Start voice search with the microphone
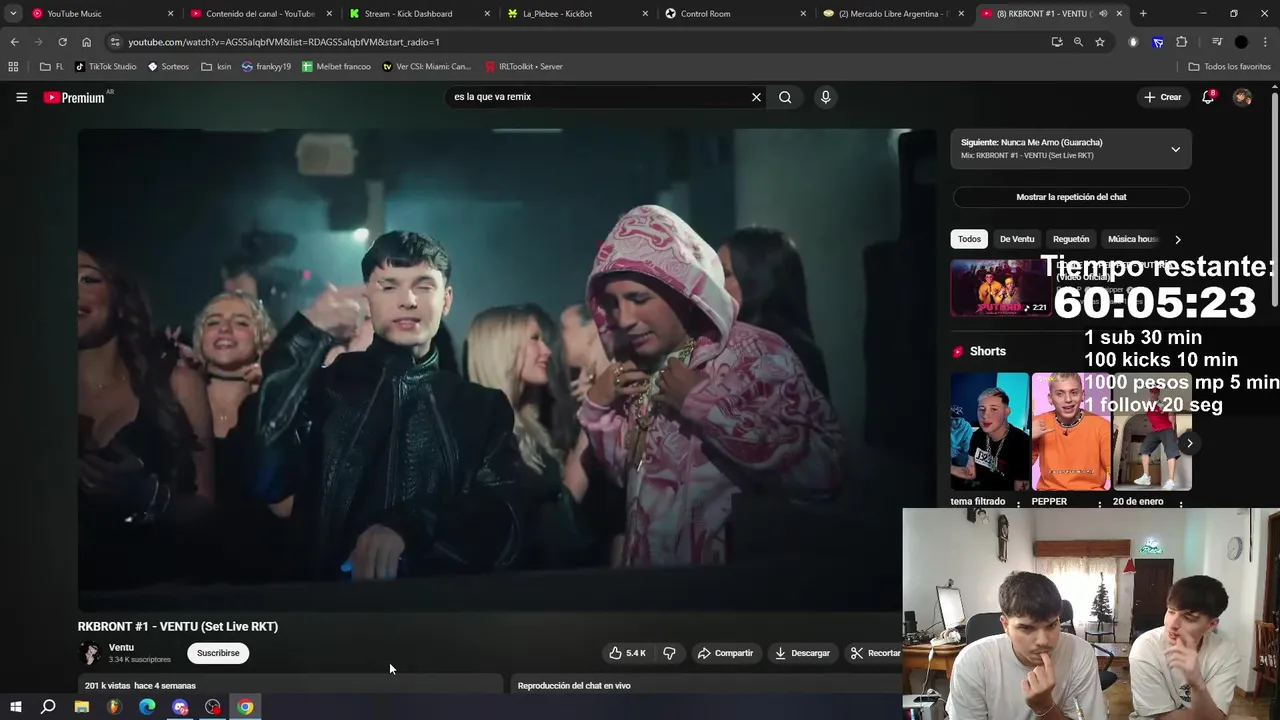Image resolution: width=1280 pixels, height=720 pixels. coord(825,97)
